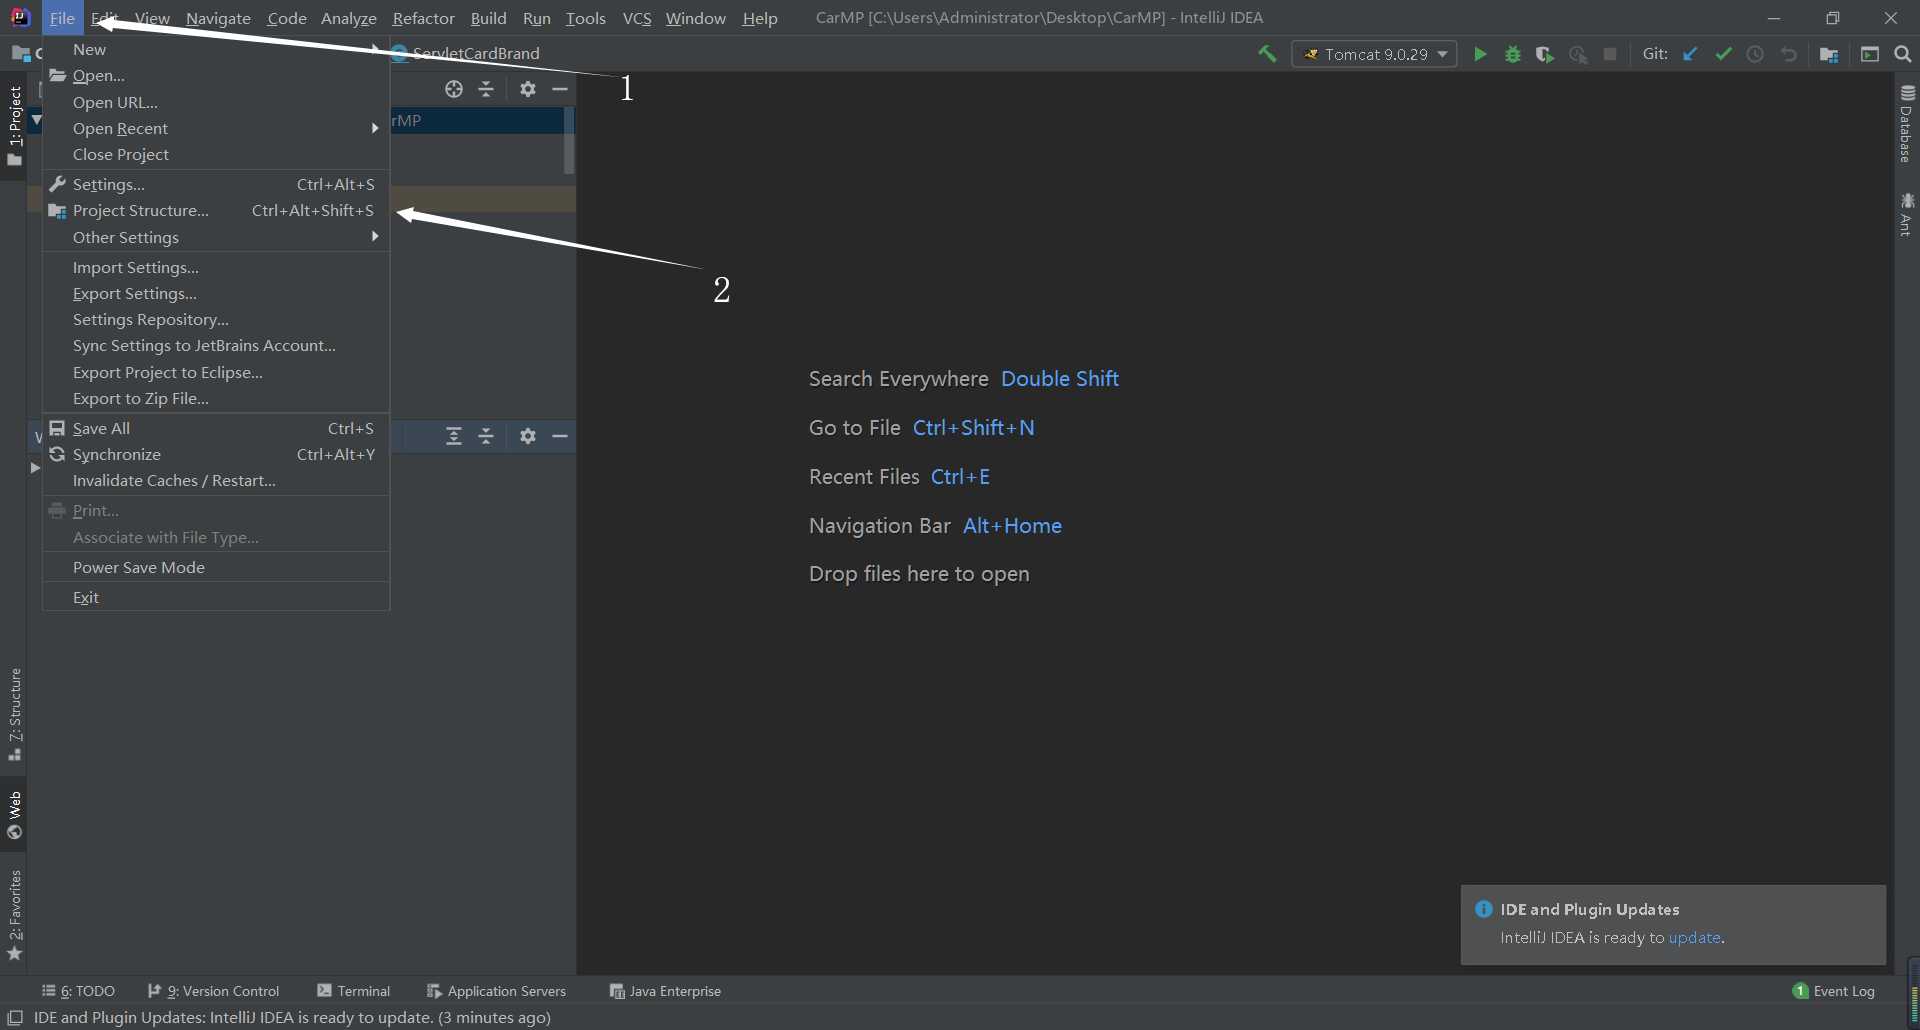This screenshot has height=1030, width=1920.
Task: Collapse all in the Project panel header
Action: click(486, 89)
